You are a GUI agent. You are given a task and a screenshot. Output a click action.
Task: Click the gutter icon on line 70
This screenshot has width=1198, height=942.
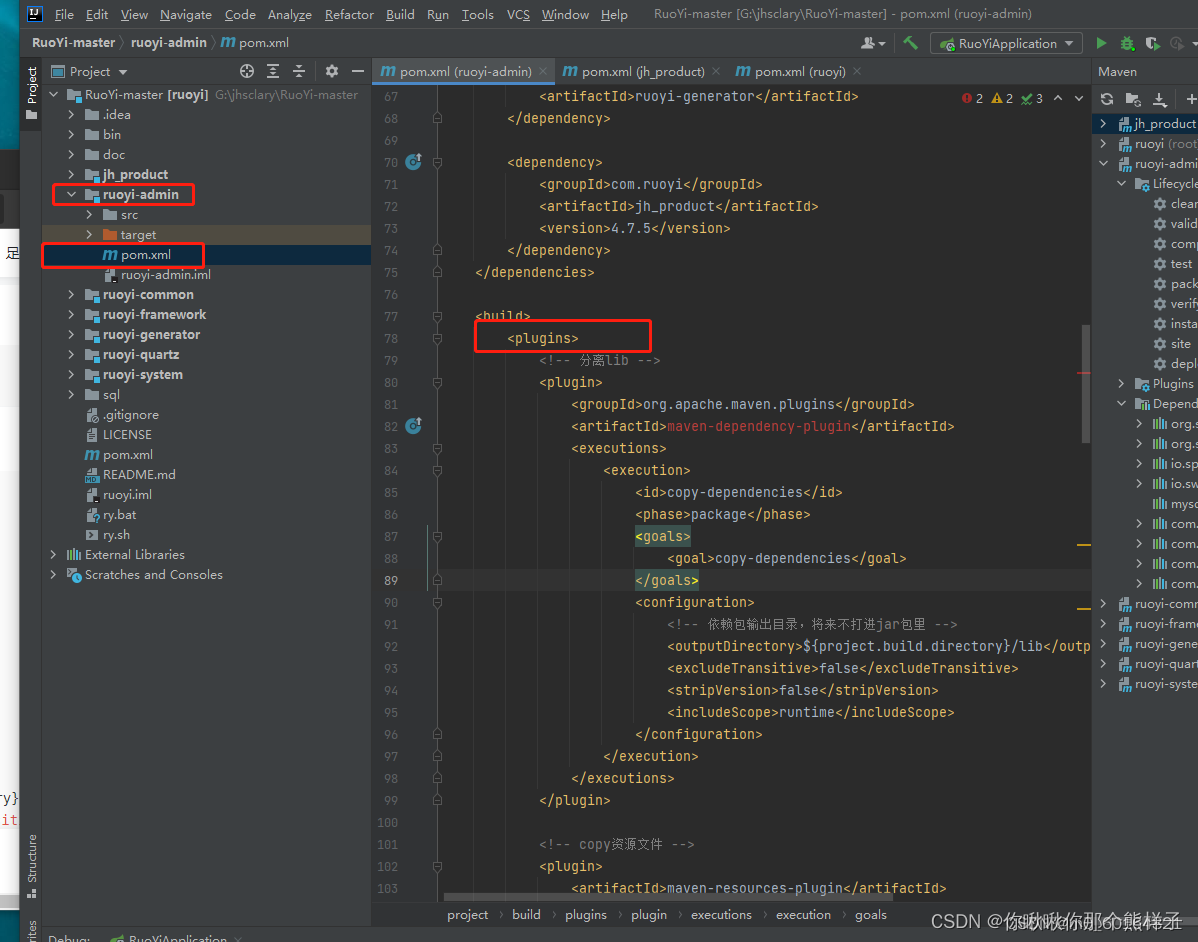coord(413,162)
